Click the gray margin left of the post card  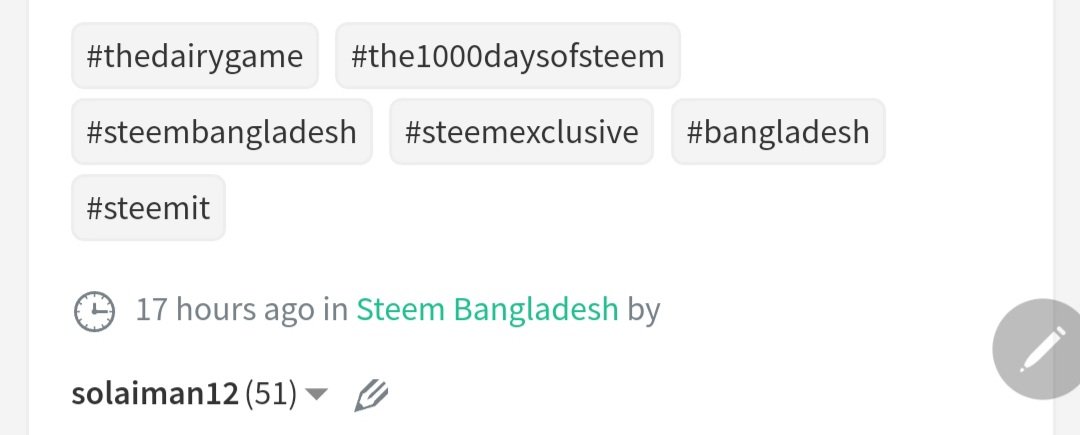coord(14,218)
